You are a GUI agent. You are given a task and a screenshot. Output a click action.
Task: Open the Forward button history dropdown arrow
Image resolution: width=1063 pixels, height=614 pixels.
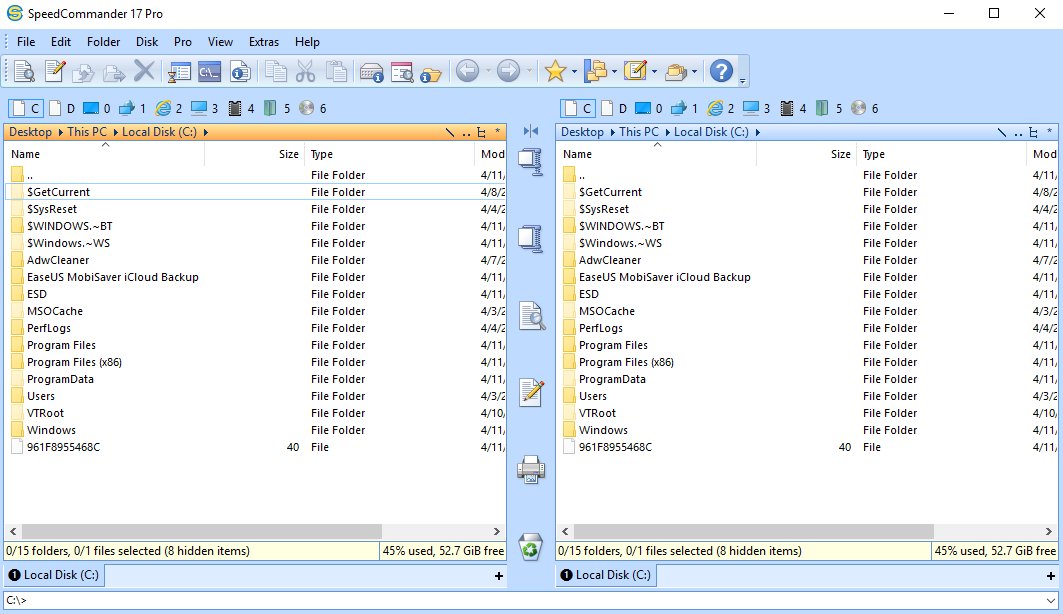pos(529,71)
